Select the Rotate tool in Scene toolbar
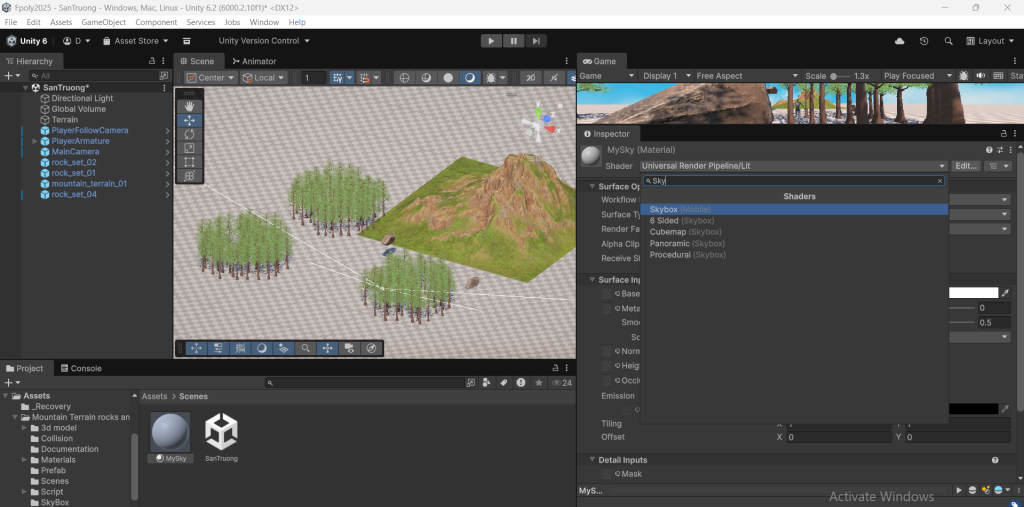The image size is (1024, 507). coord(190,134)
